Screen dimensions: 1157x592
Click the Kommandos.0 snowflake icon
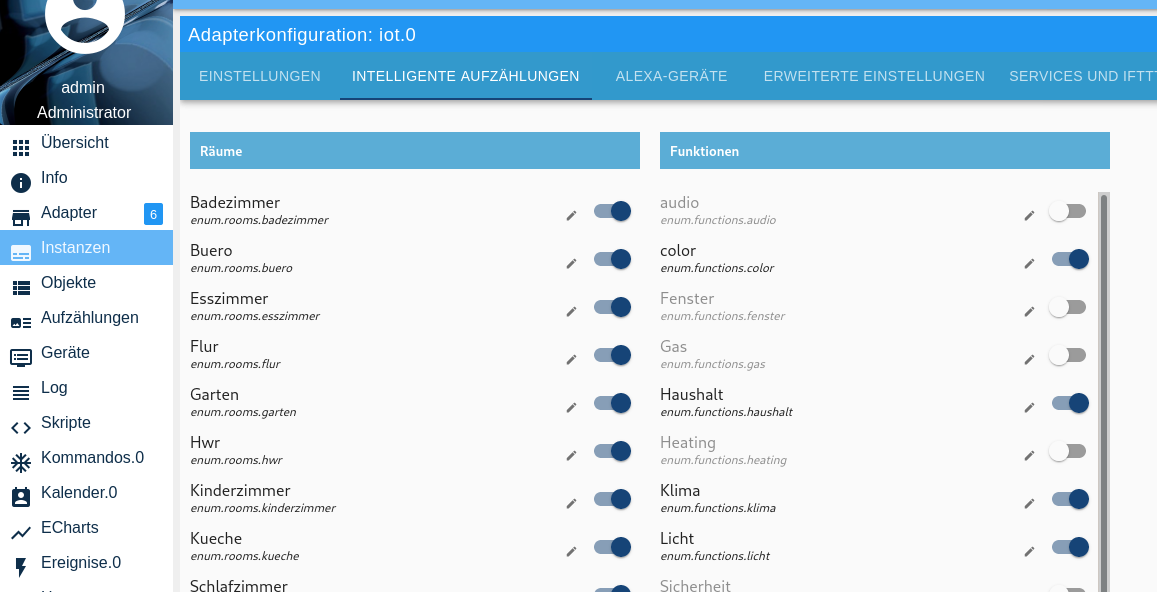coord(21,463)
